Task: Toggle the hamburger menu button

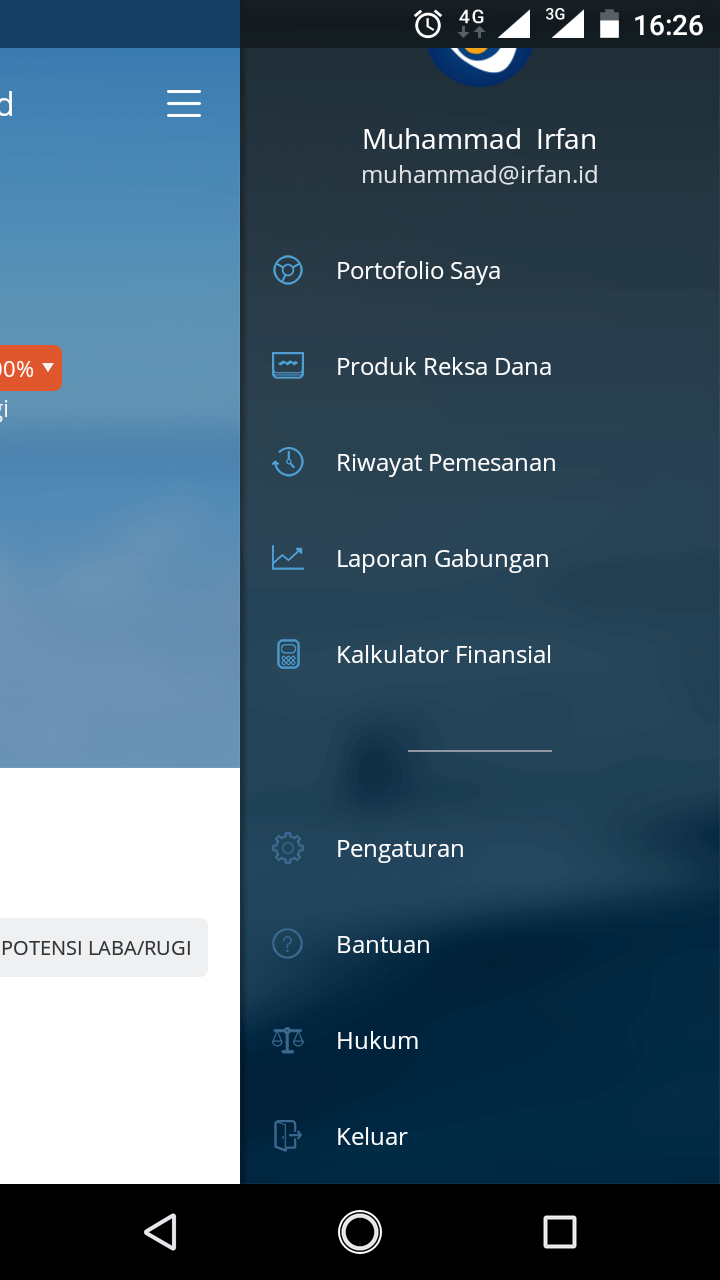Action: [184, 103]
